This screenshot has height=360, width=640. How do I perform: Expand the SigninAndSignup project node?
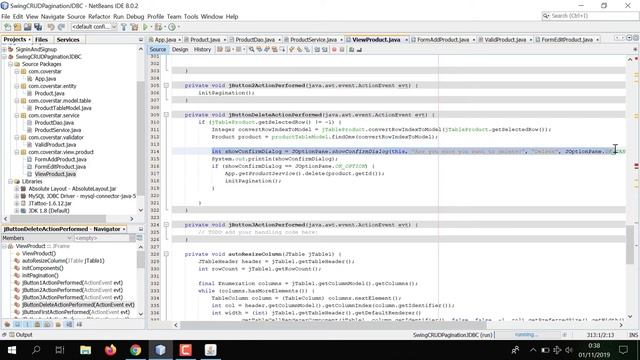pyautogui.click(x=4, y=49)
